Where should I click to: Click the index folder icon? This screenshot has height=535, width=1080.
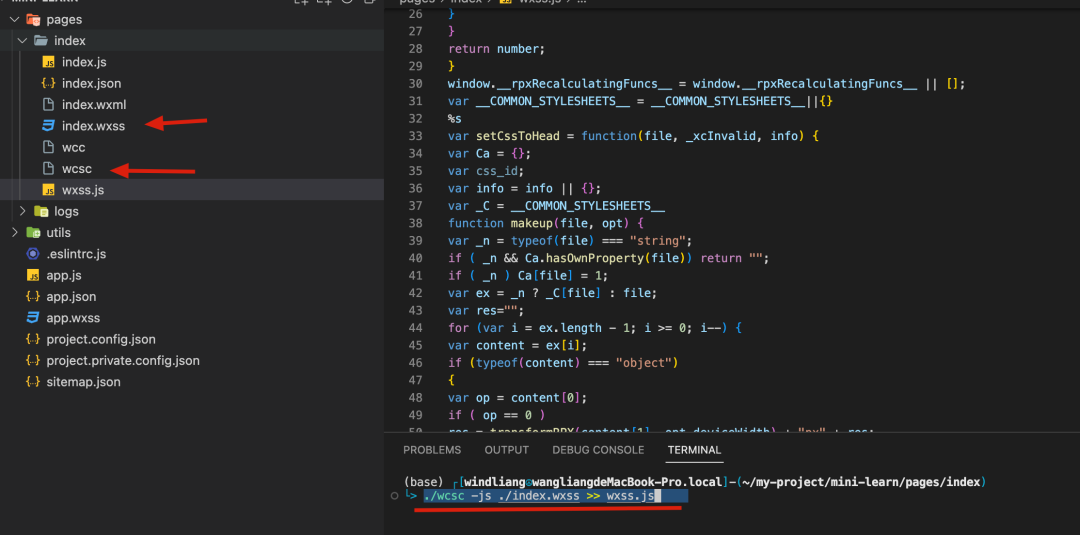pyautogui.click(x=41, y=41)
